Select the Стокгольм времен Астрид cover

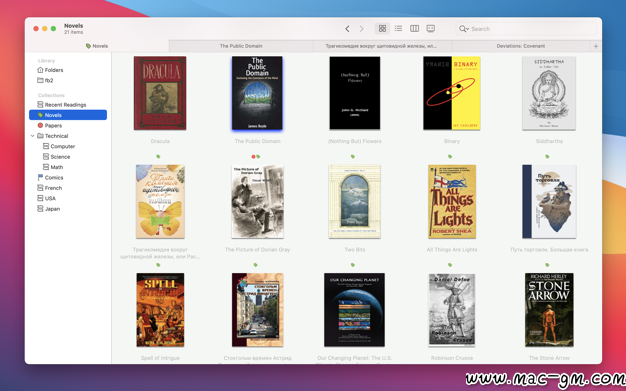(x=258, y=310)
